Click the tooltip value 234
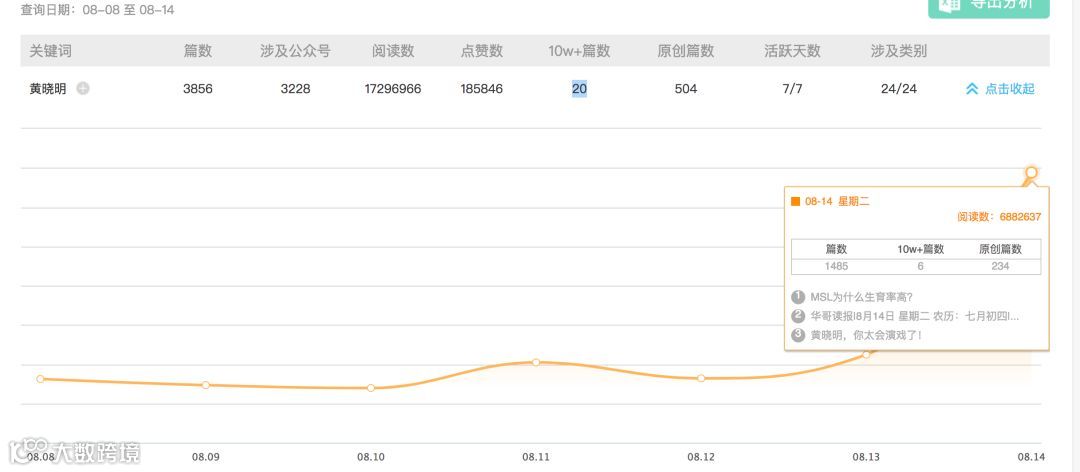 coord(1000,266)
